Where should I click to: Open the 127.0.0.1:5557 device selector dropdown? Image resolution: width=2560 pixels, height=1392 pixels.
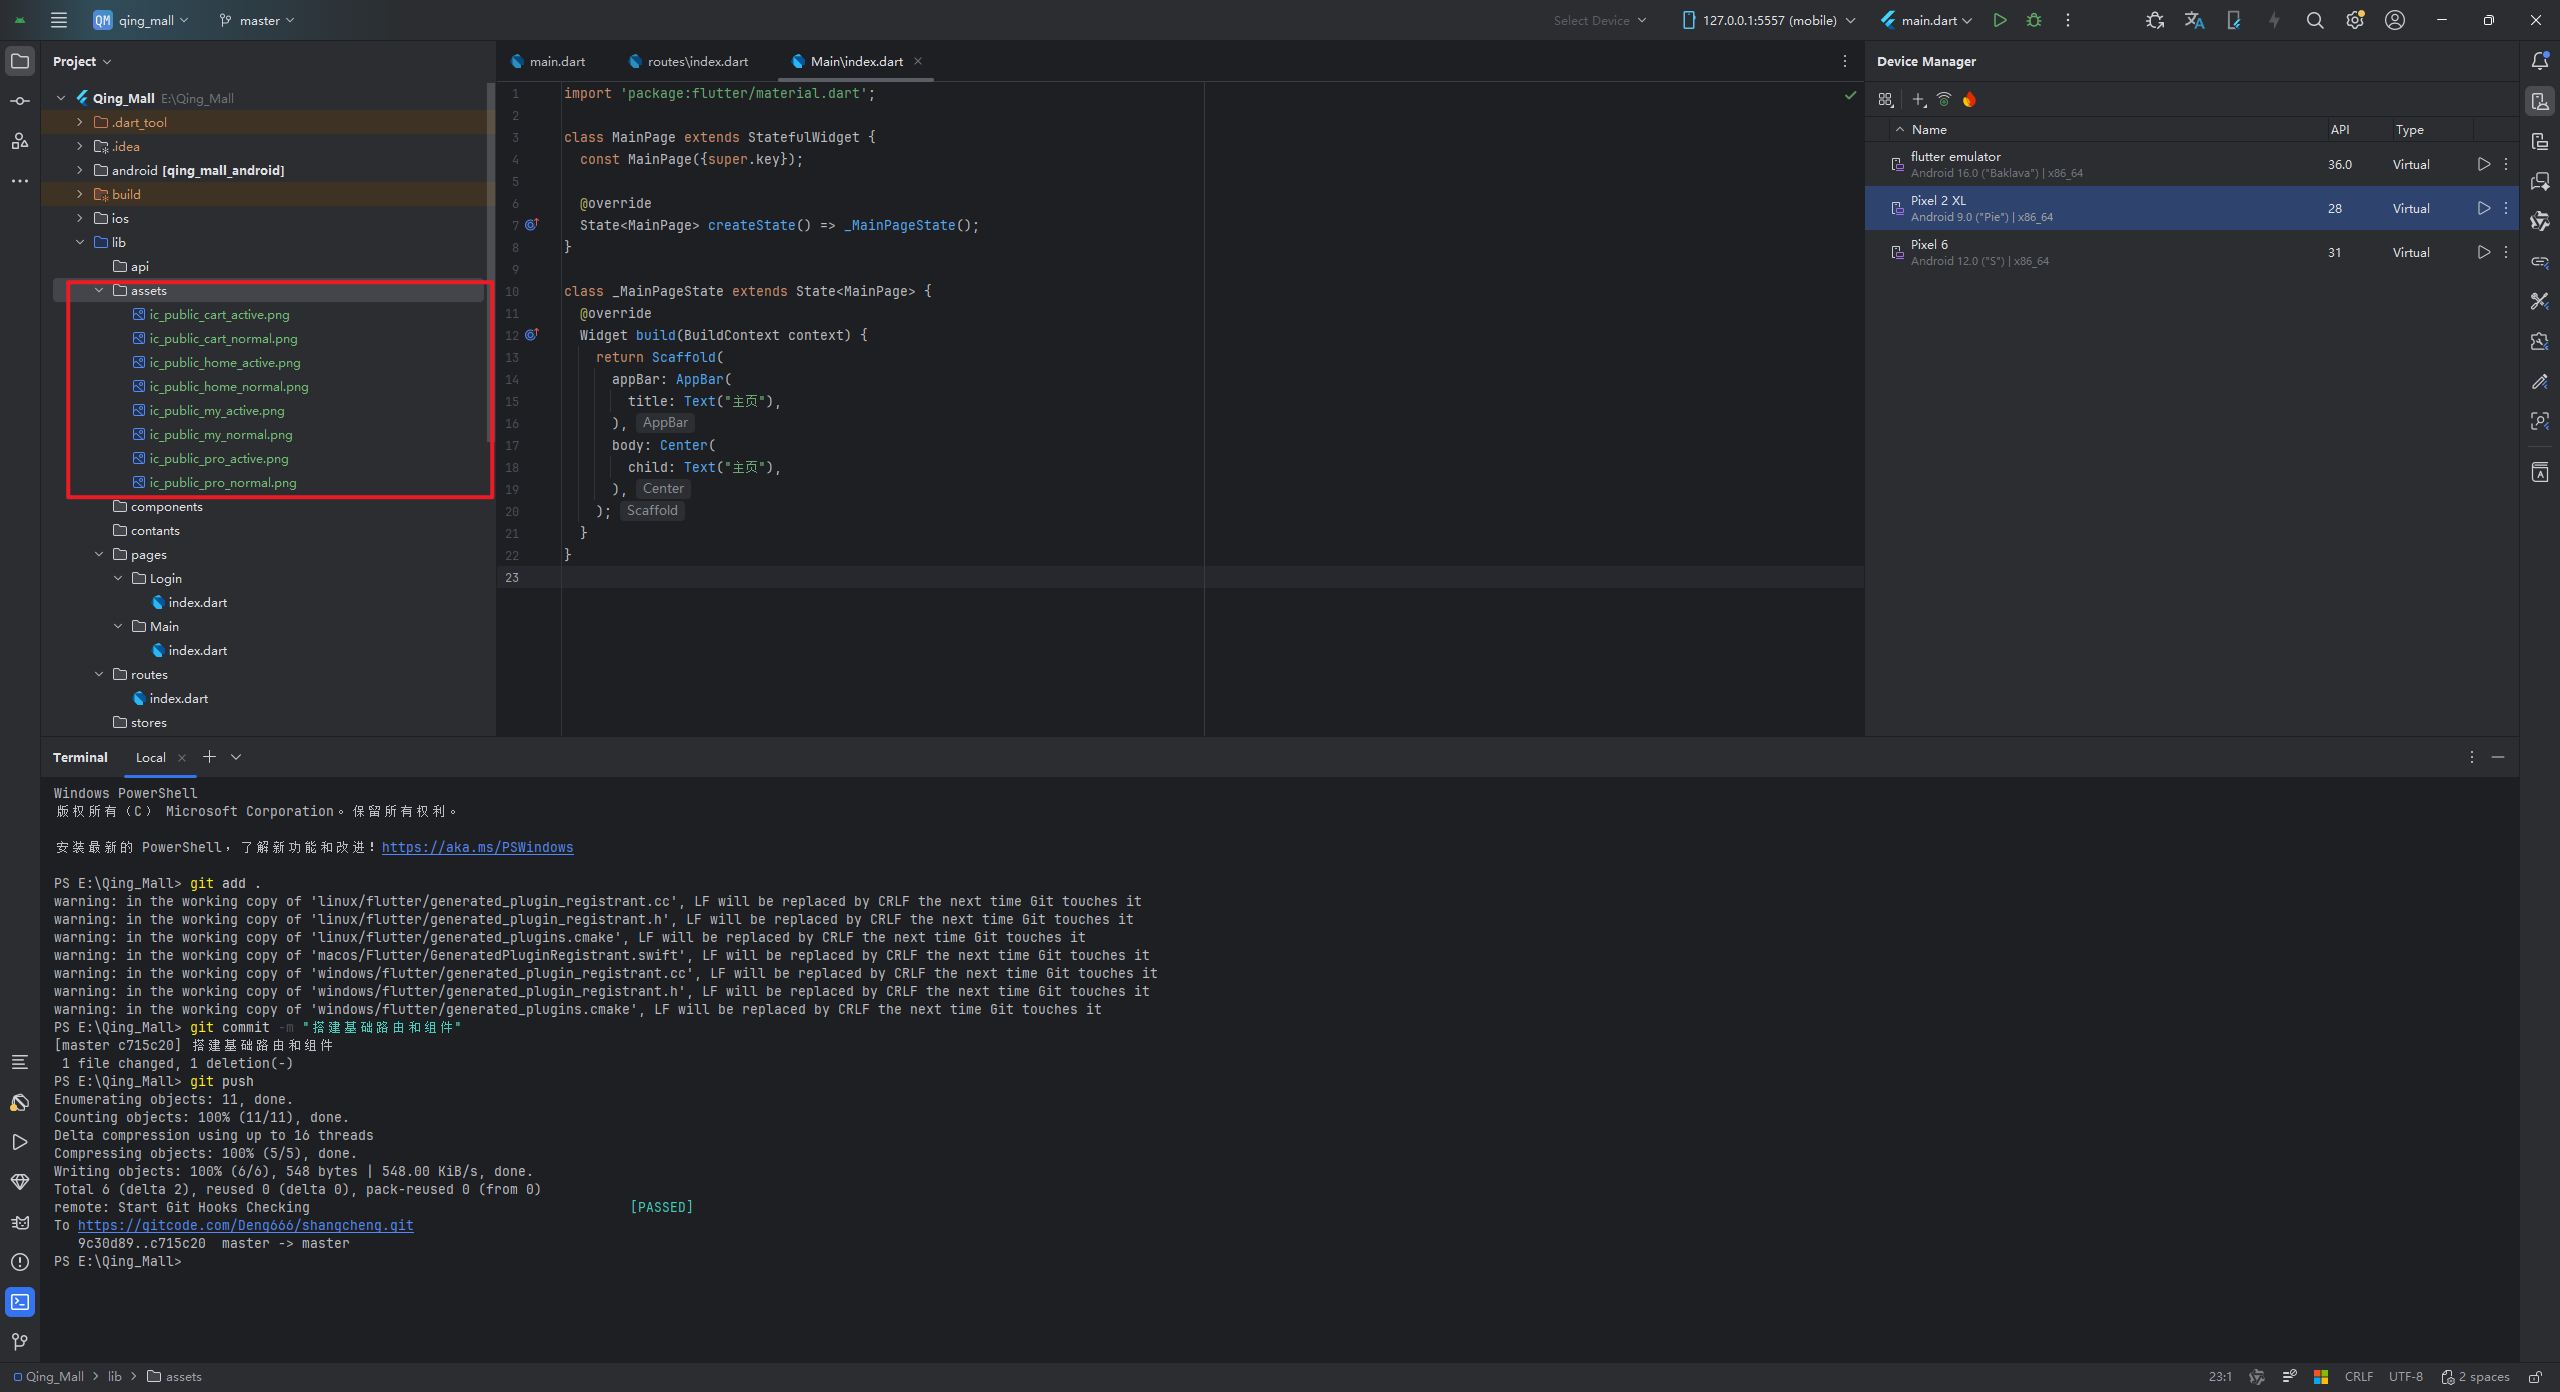[1768, 20]
